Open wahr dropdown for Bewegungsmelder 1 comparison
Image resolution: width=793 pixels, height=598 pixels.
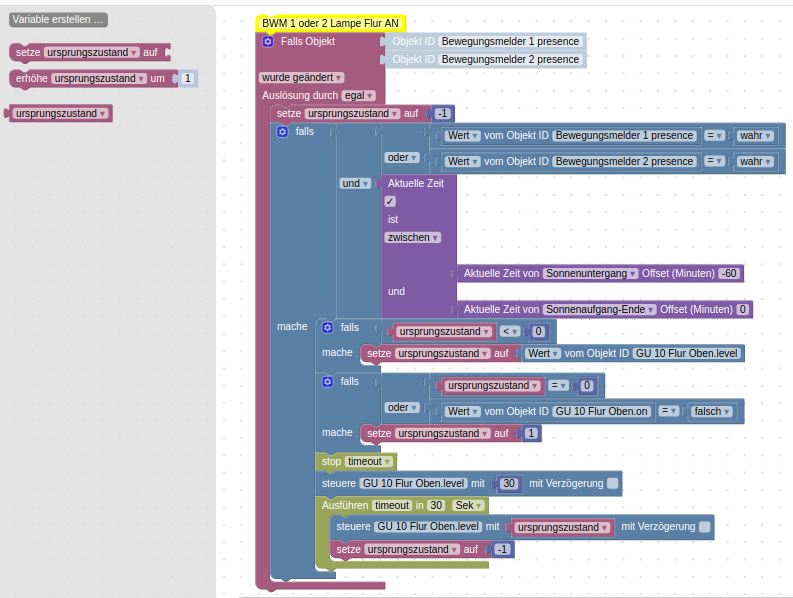755,136
